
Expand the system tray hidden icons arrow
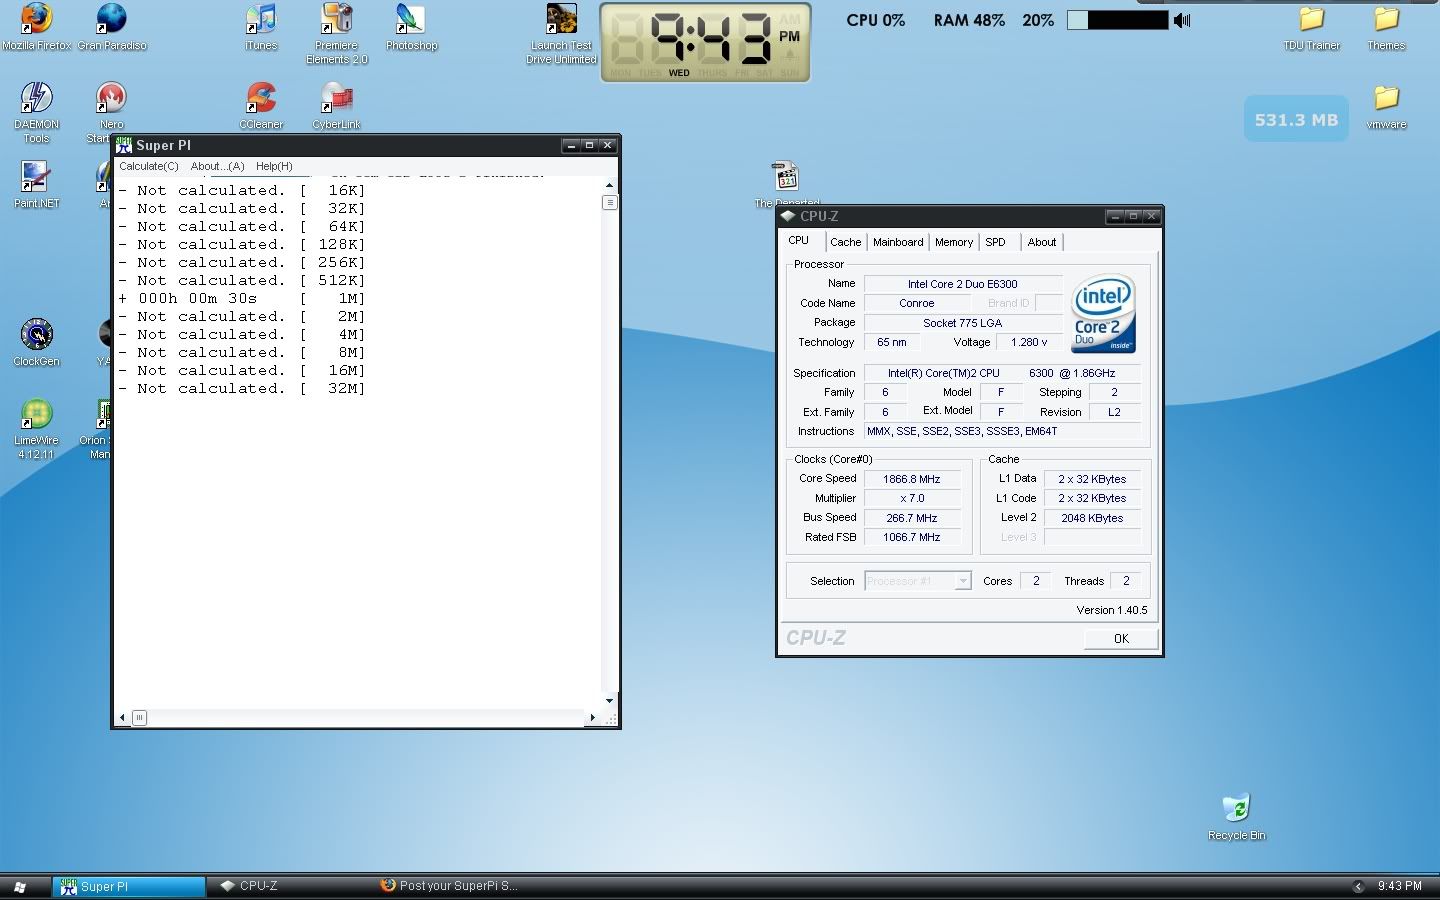tap(1357, 886)
